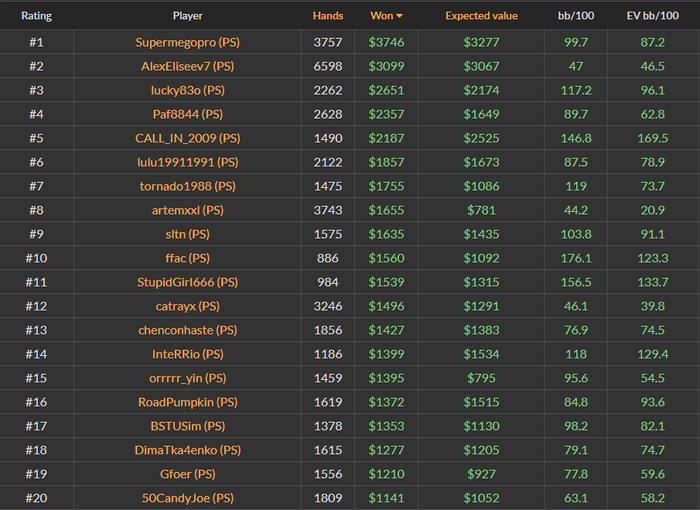
Task: Sort by Expected value header
Action: (482, 16)
